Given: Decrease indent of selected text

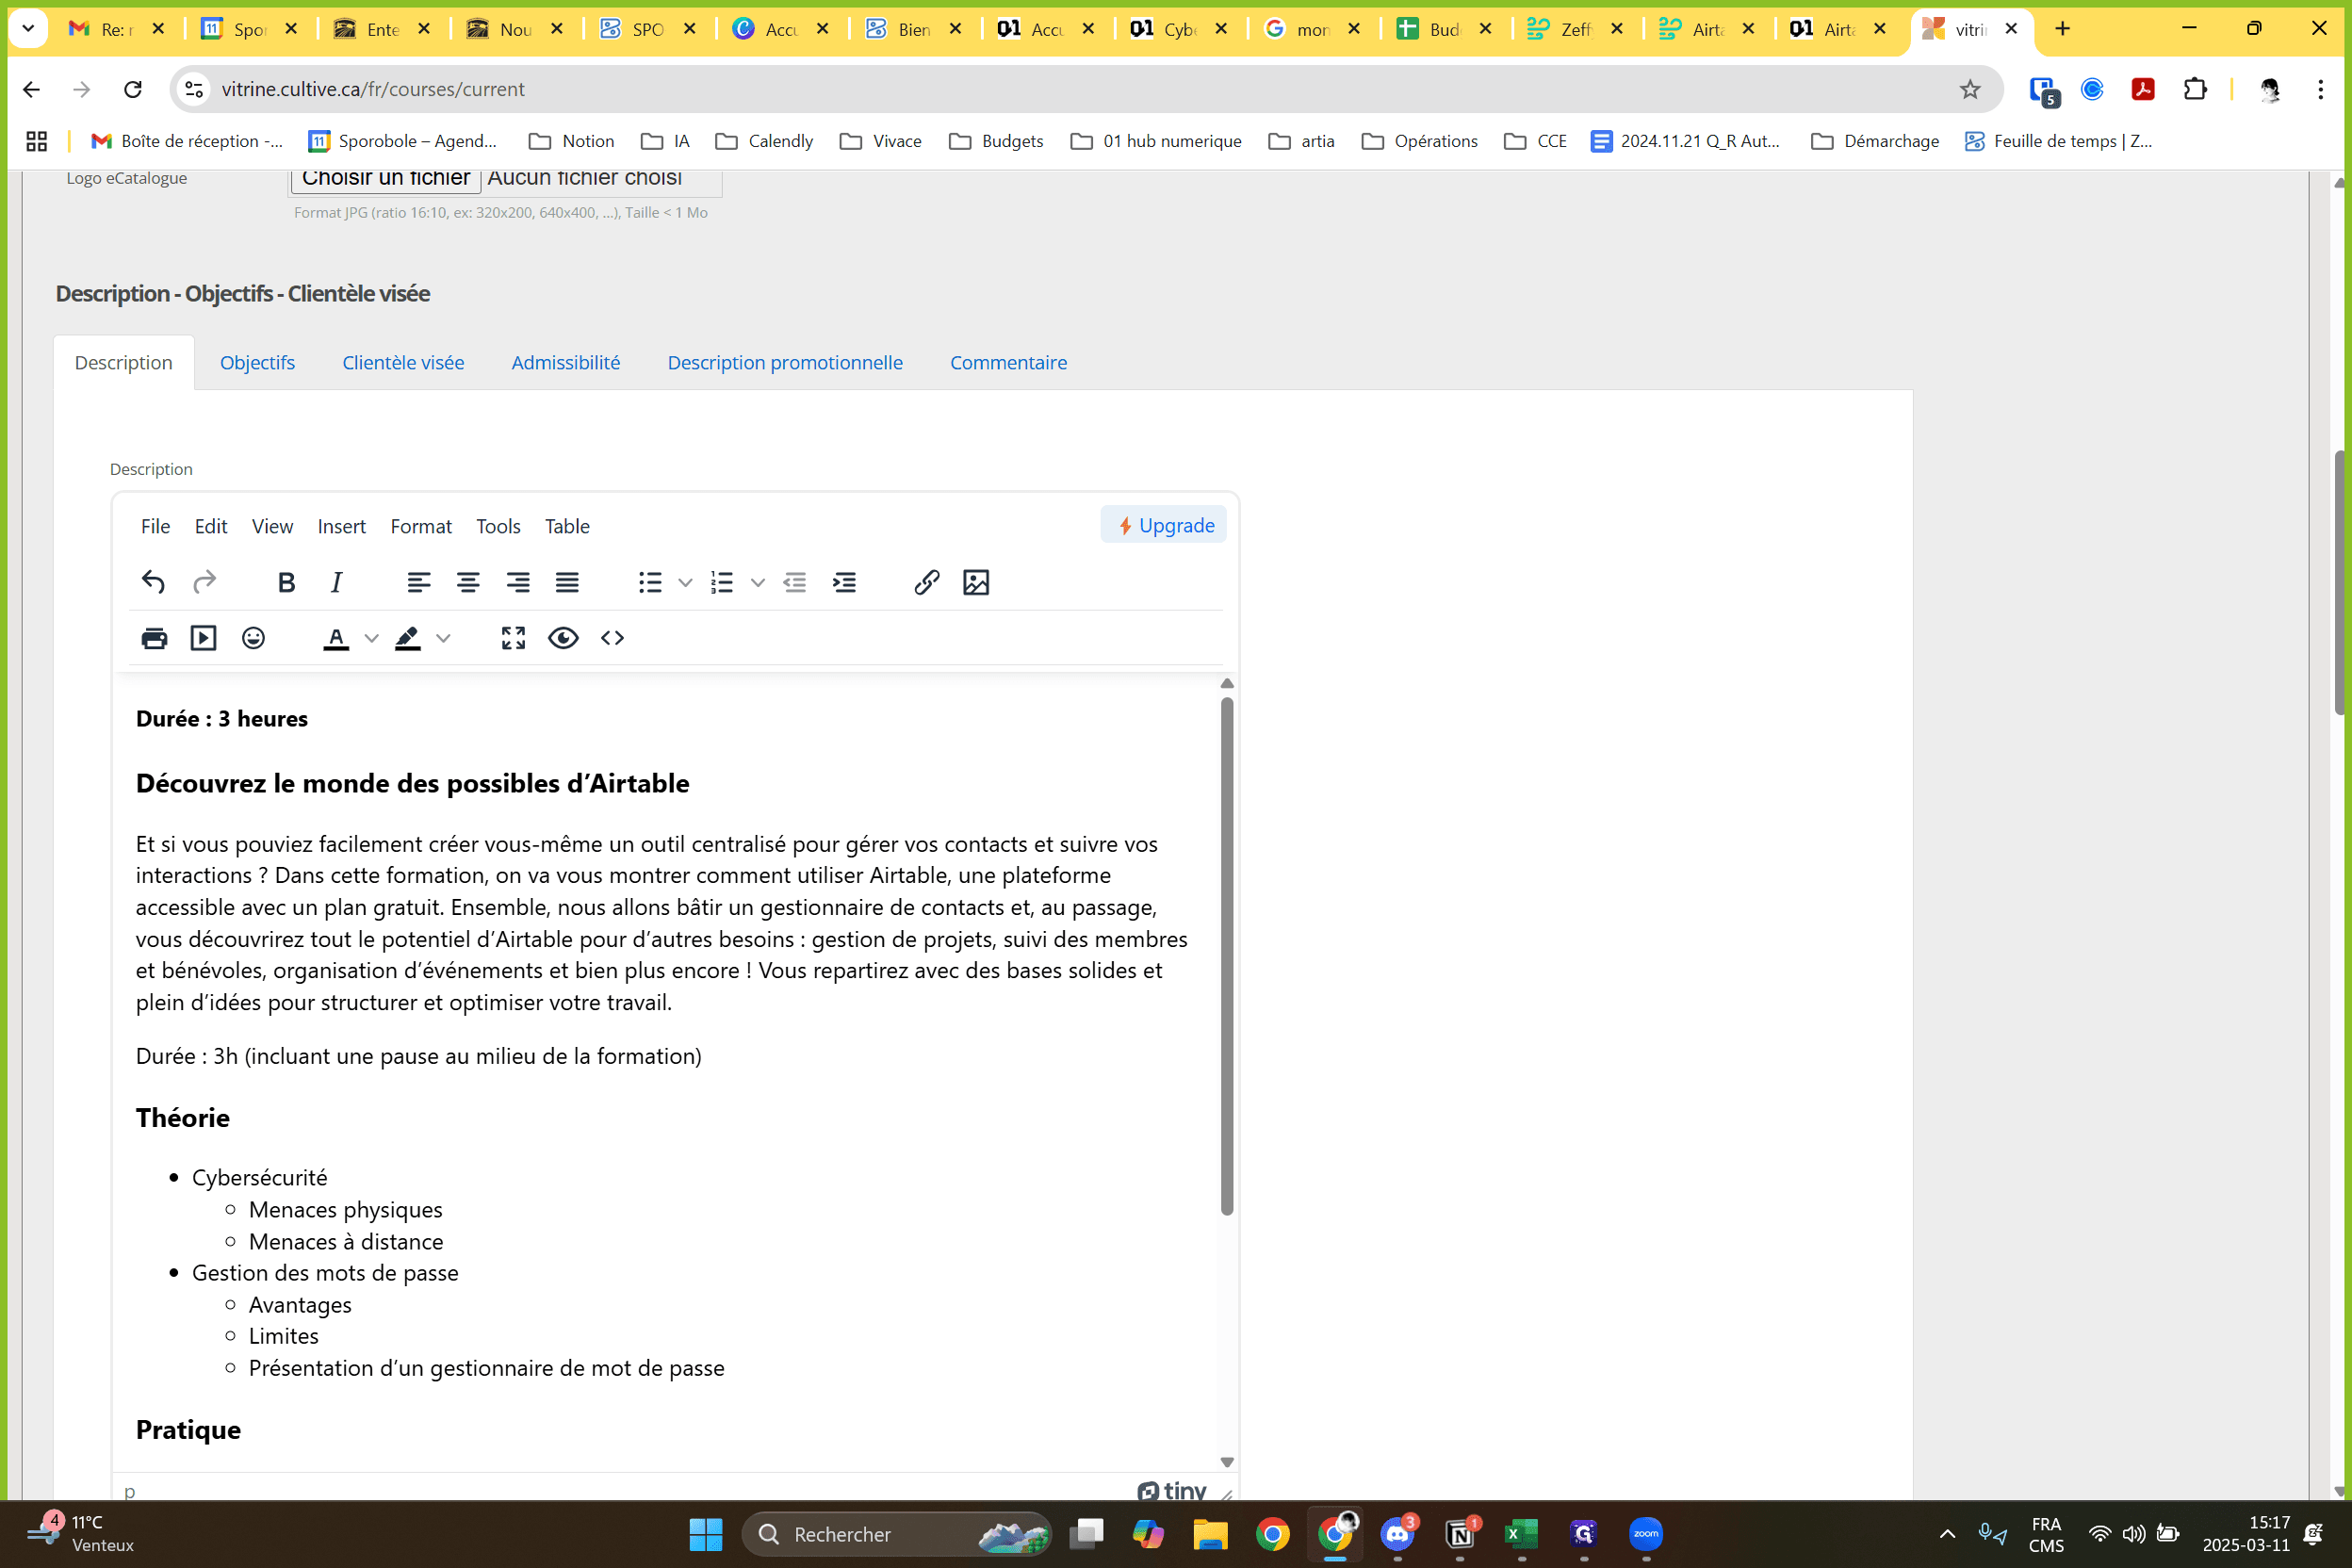Looking at the screenshot, I should pyautogui.click(x=795, y=582).
